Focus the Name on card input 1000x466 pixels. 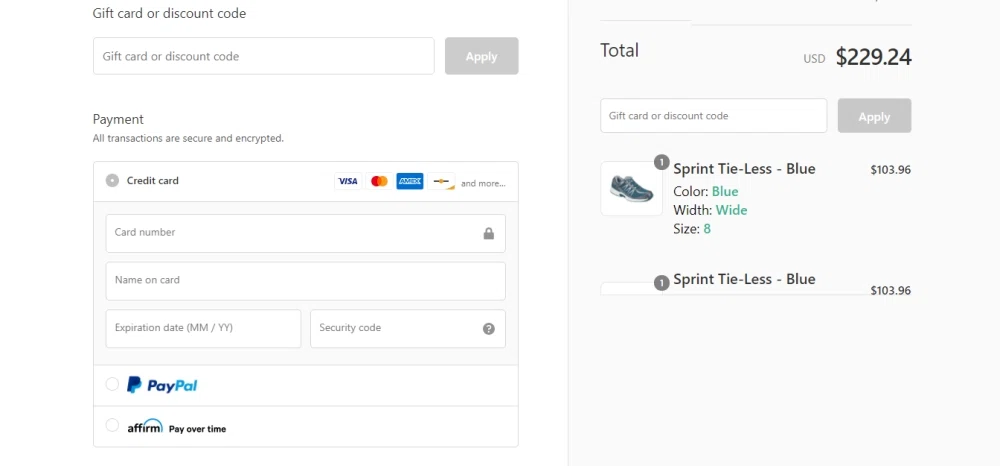pyautogui.click(x=305, y=281)
